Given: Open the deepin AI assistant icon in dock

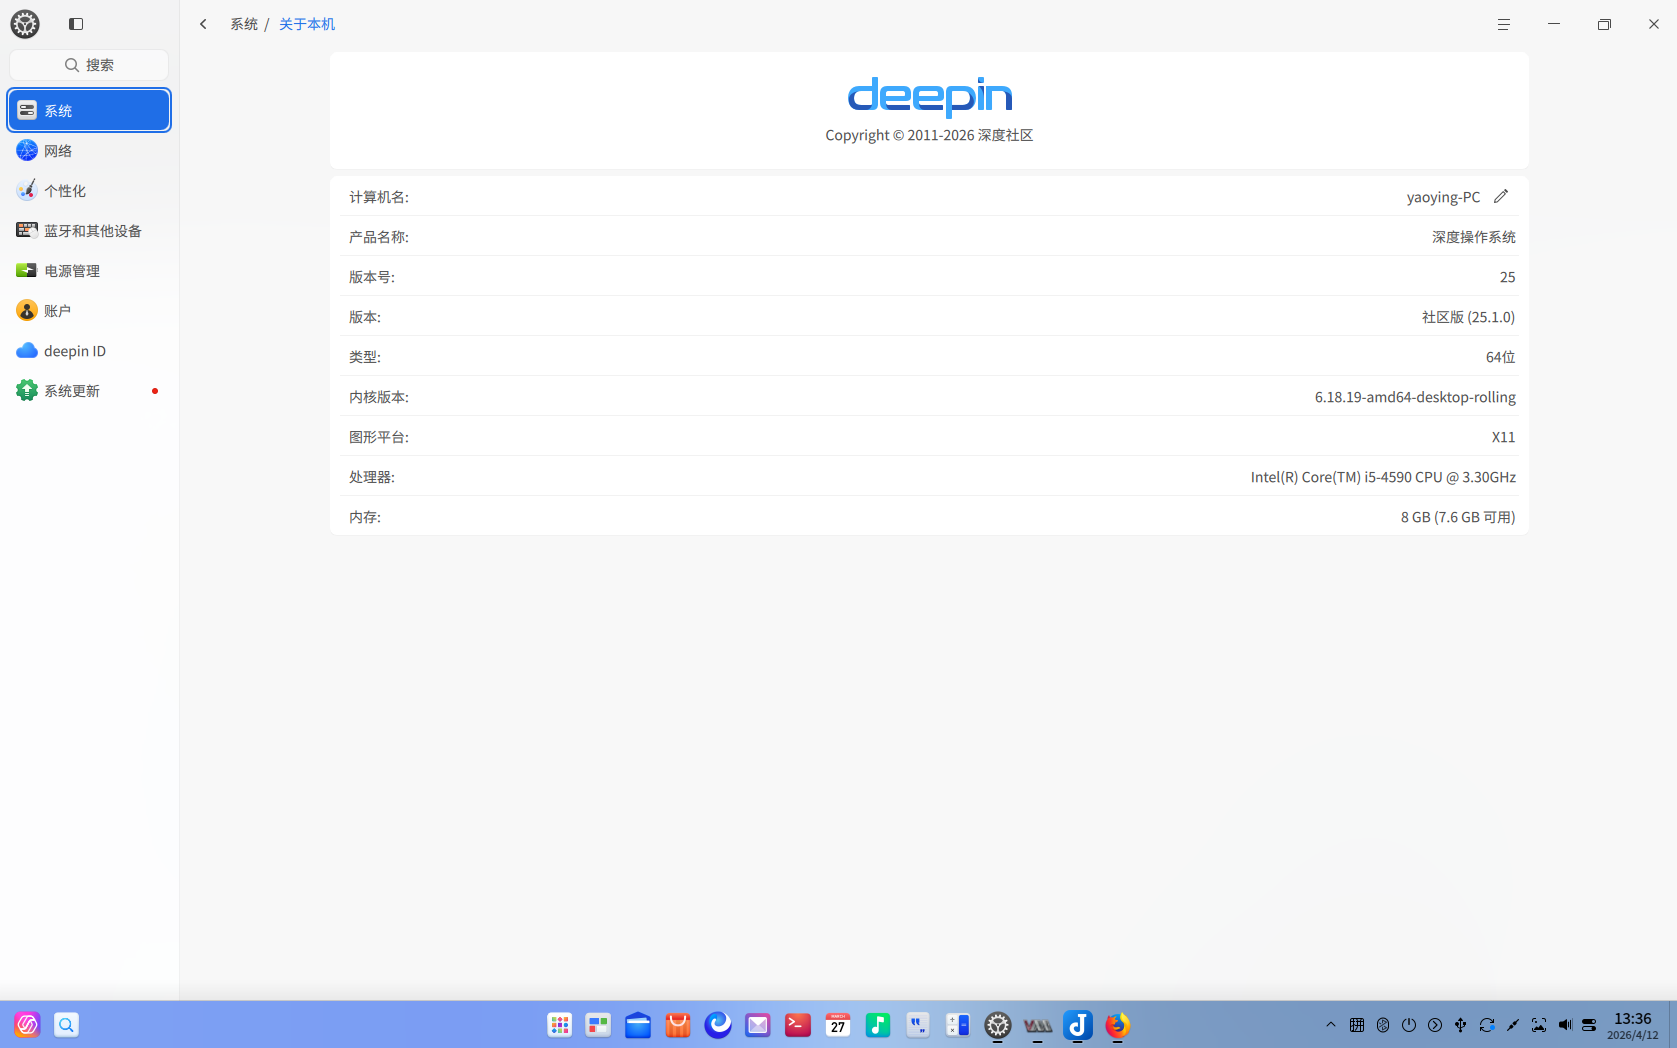Looking at the screenshot, I should point(27,1025).
